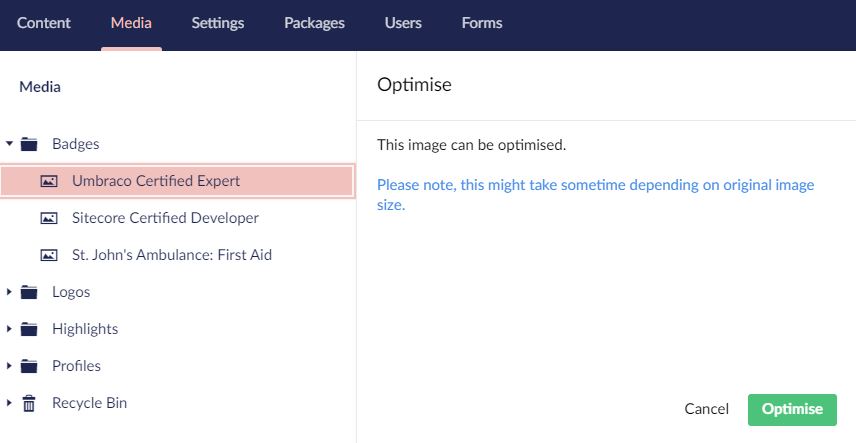Cancel the Optimise dialog
This screenshot has width=856, height=443.
pos(706,409)
